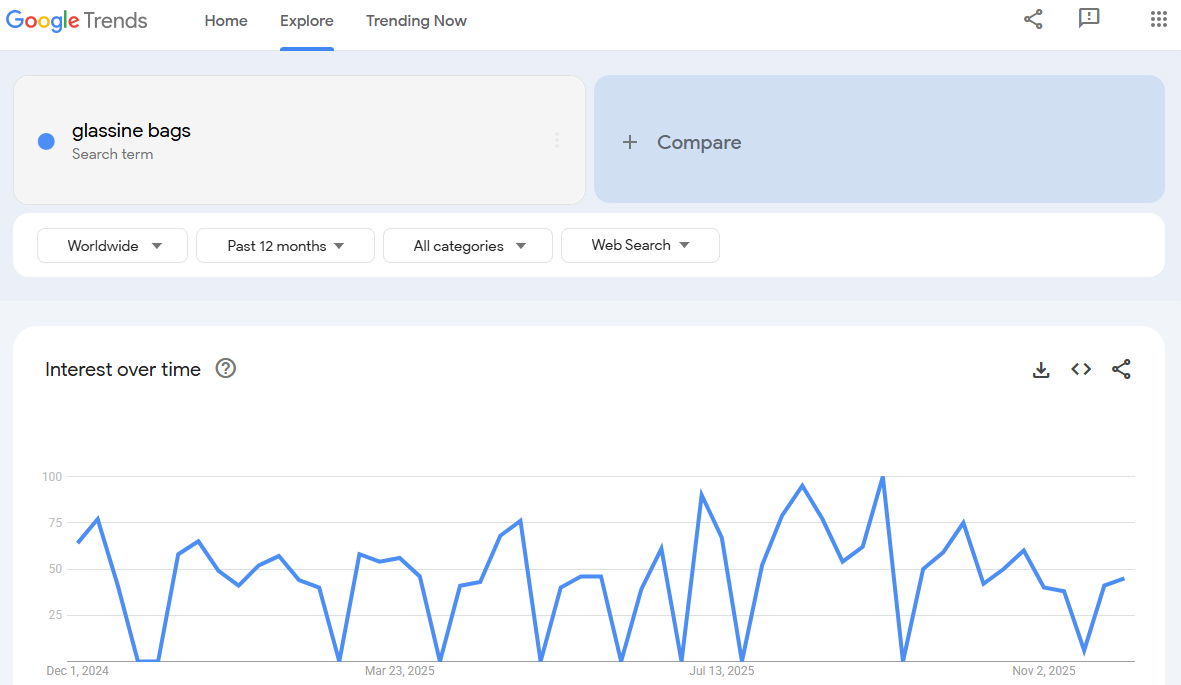The image size is (1181, 685).
Task: Click the plus icon in Compare box
Action: pyautogui.click(x=630, y=142)
